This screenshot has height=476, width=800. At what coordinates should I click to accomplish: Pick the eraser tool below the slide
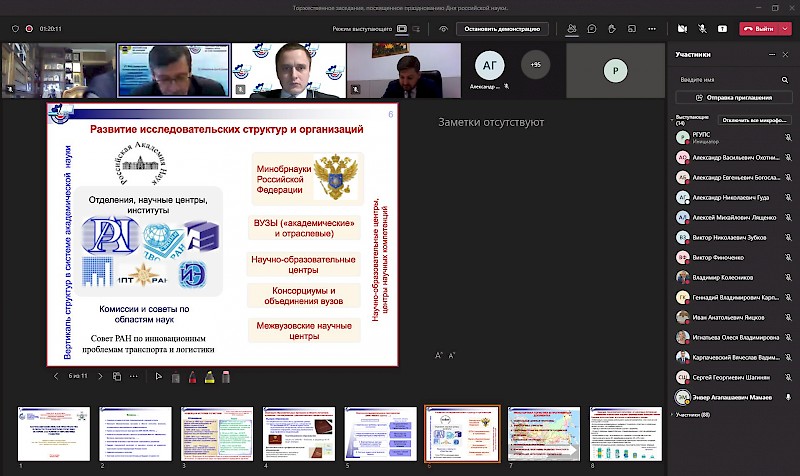(x=226, y=377)
